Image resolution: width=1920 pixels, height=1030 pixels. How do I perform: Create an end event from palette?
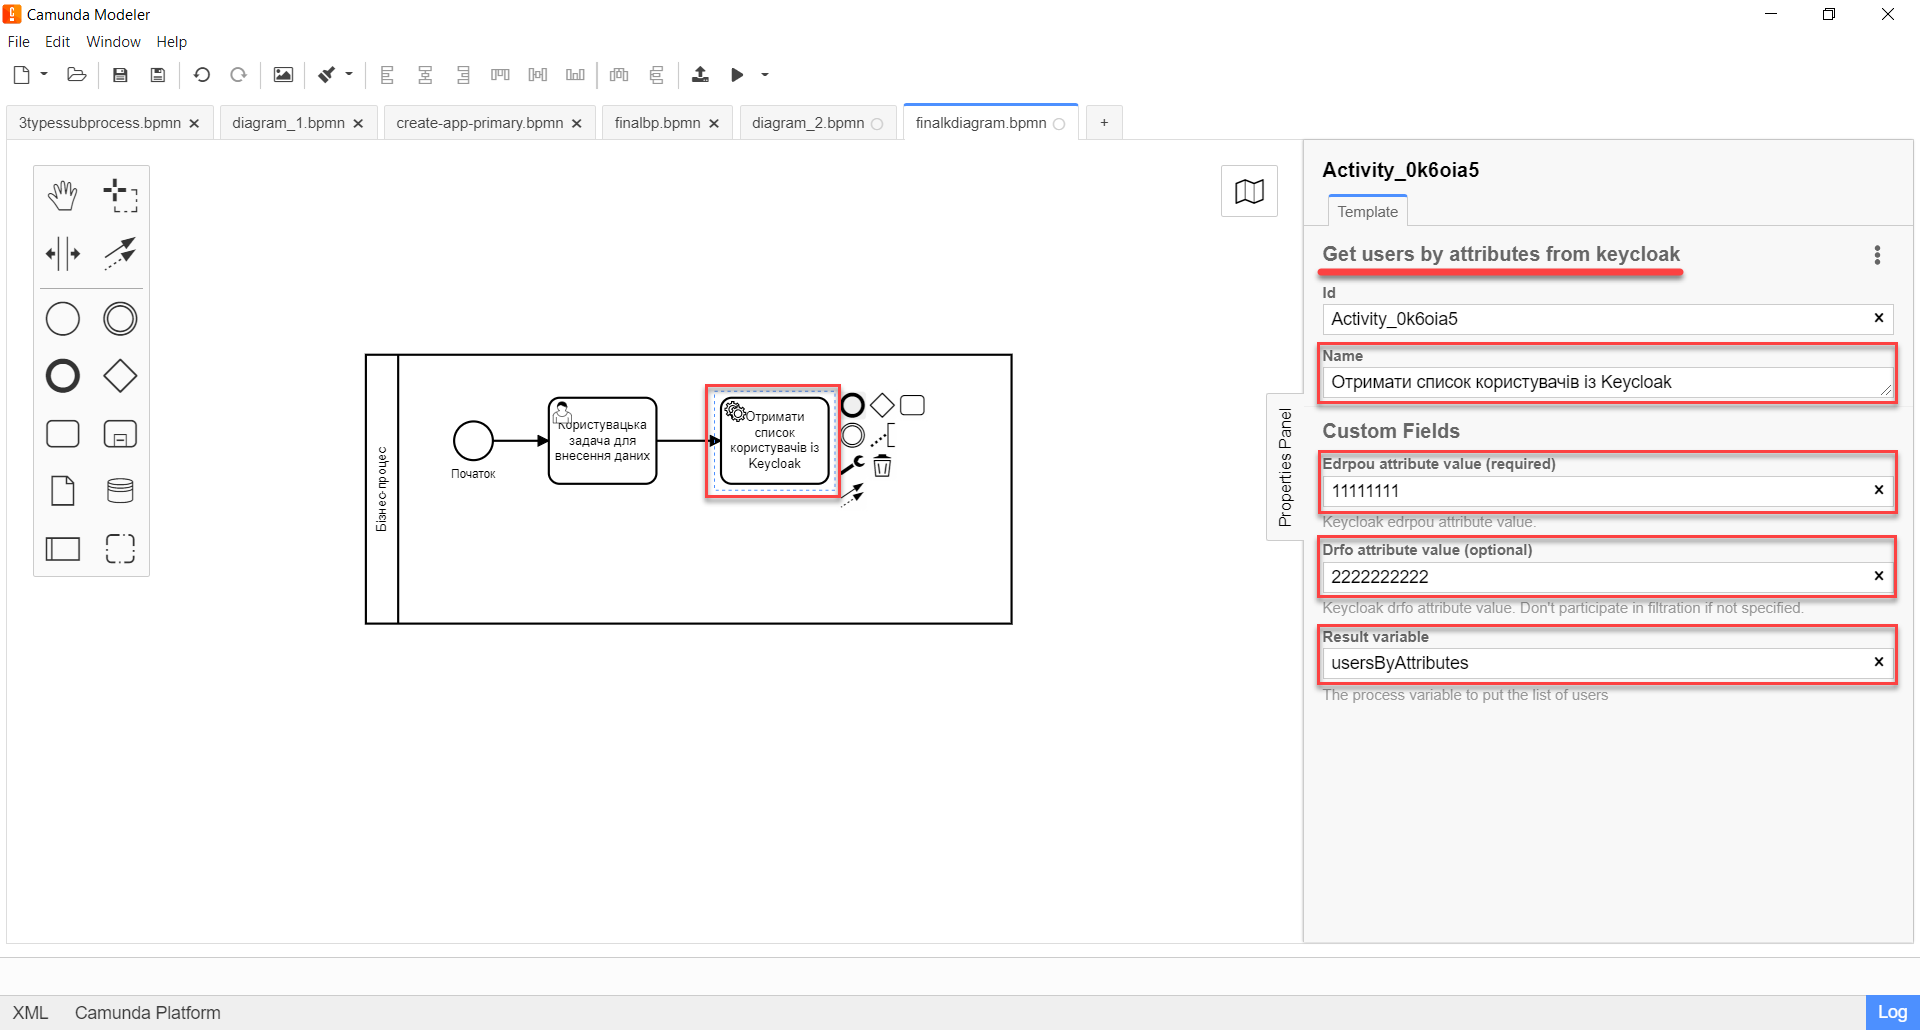tap(63, 376)
